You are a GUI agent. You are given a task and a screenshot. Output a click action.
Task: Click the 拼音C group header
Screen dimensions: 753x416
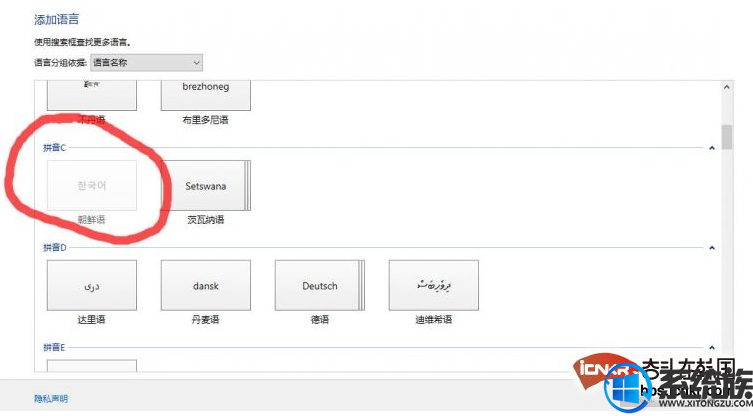click(54, 147)
